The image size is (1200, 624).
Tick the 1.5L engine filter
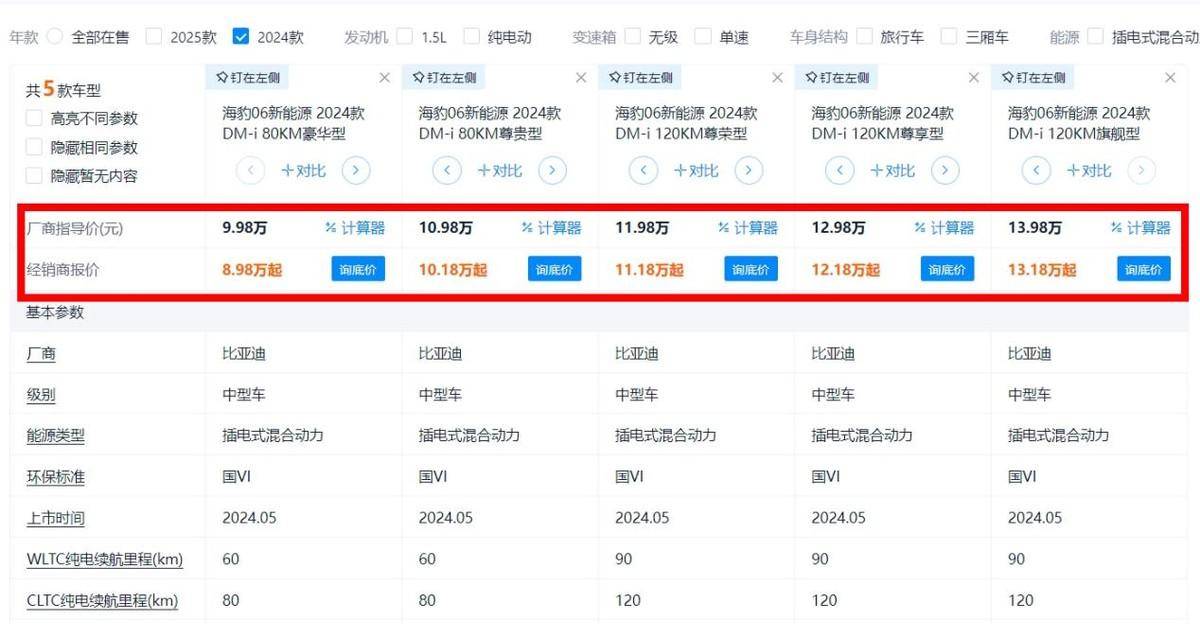404,37
